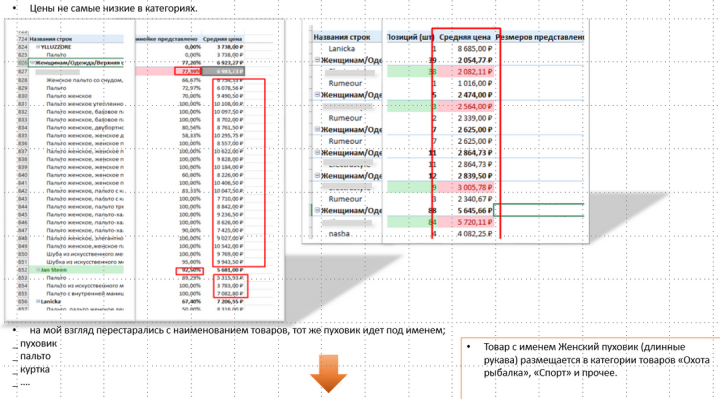The height and width of the screenshot is (399, 720).
Task: Select 'Размеров представлено' column header
Action: pos(540,37)
